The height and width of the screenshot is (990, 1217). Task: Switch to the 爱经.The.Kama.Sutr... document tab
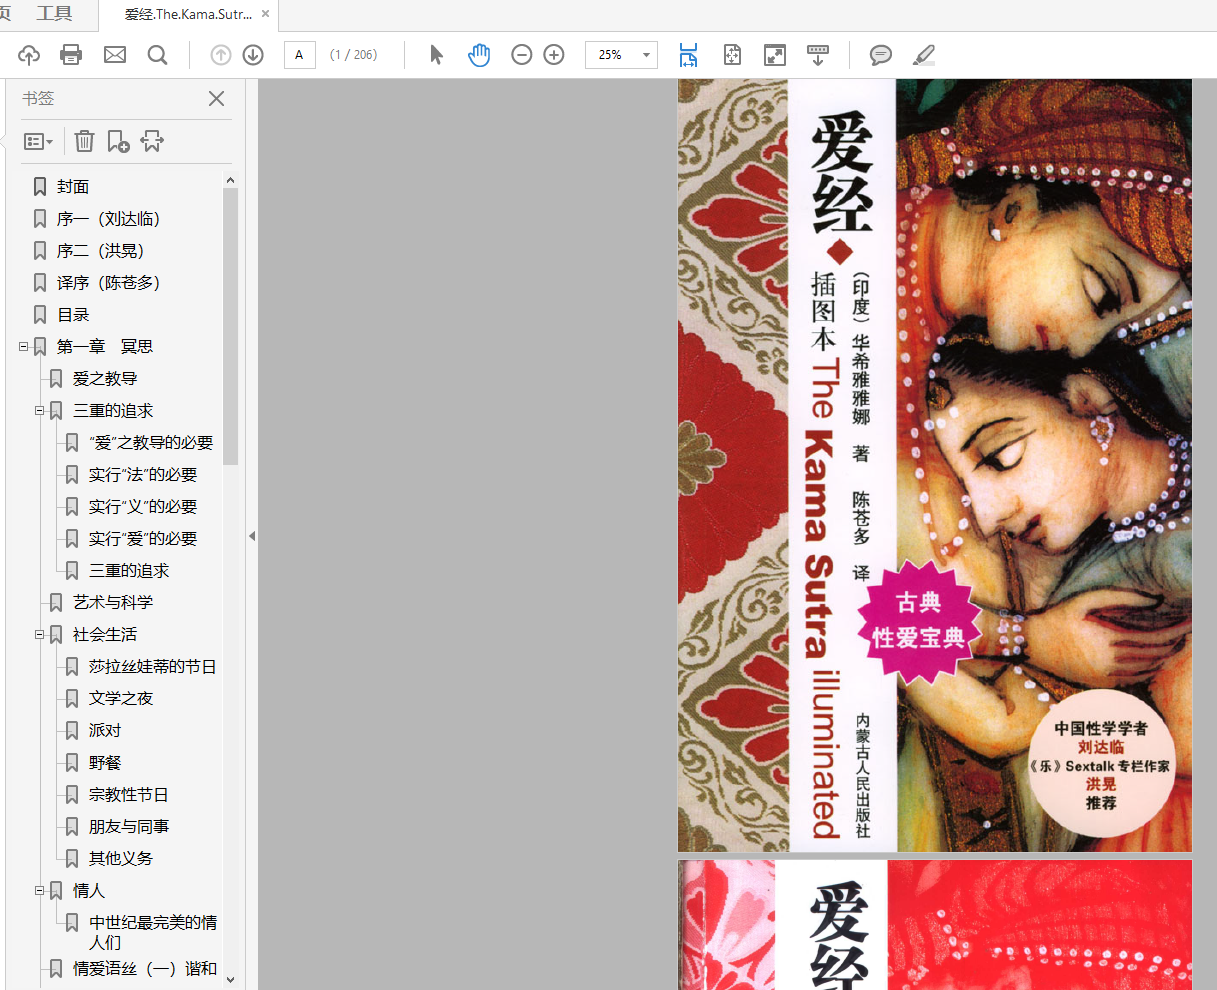[x=187, y=15]
